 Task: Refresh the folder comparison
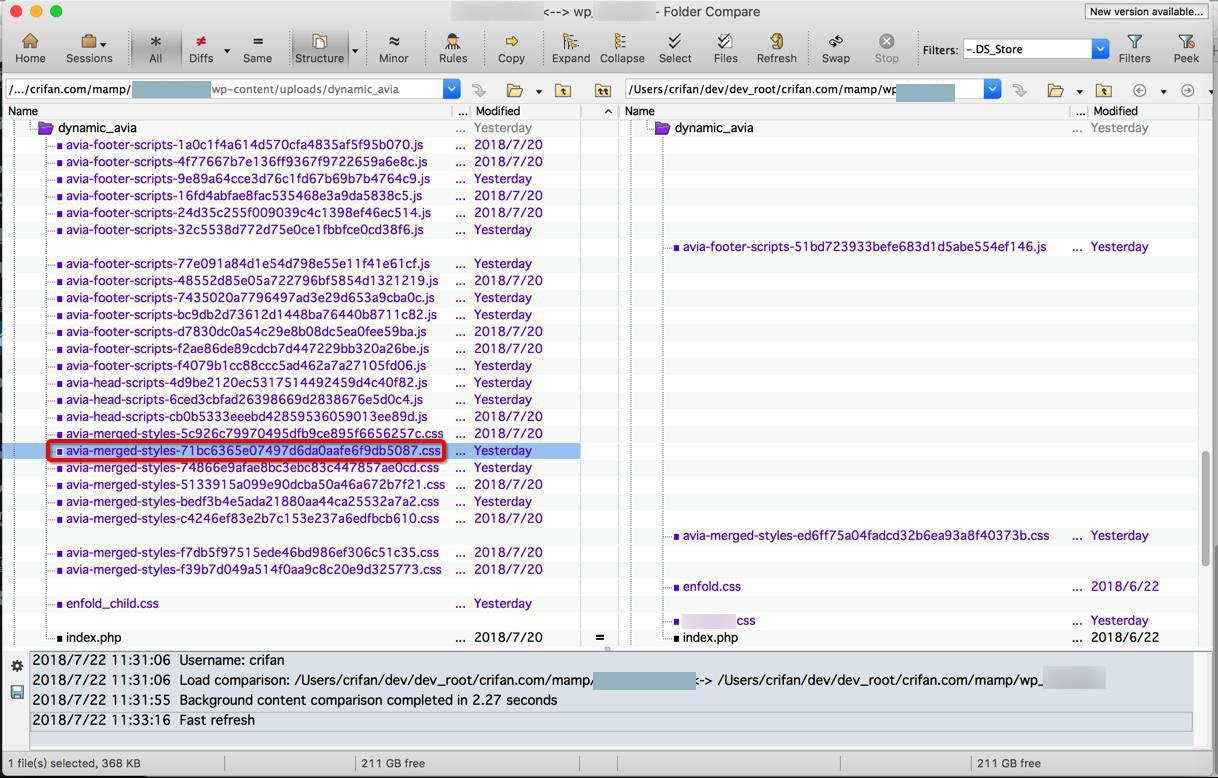pyautogui.click(x=776, y=48)
